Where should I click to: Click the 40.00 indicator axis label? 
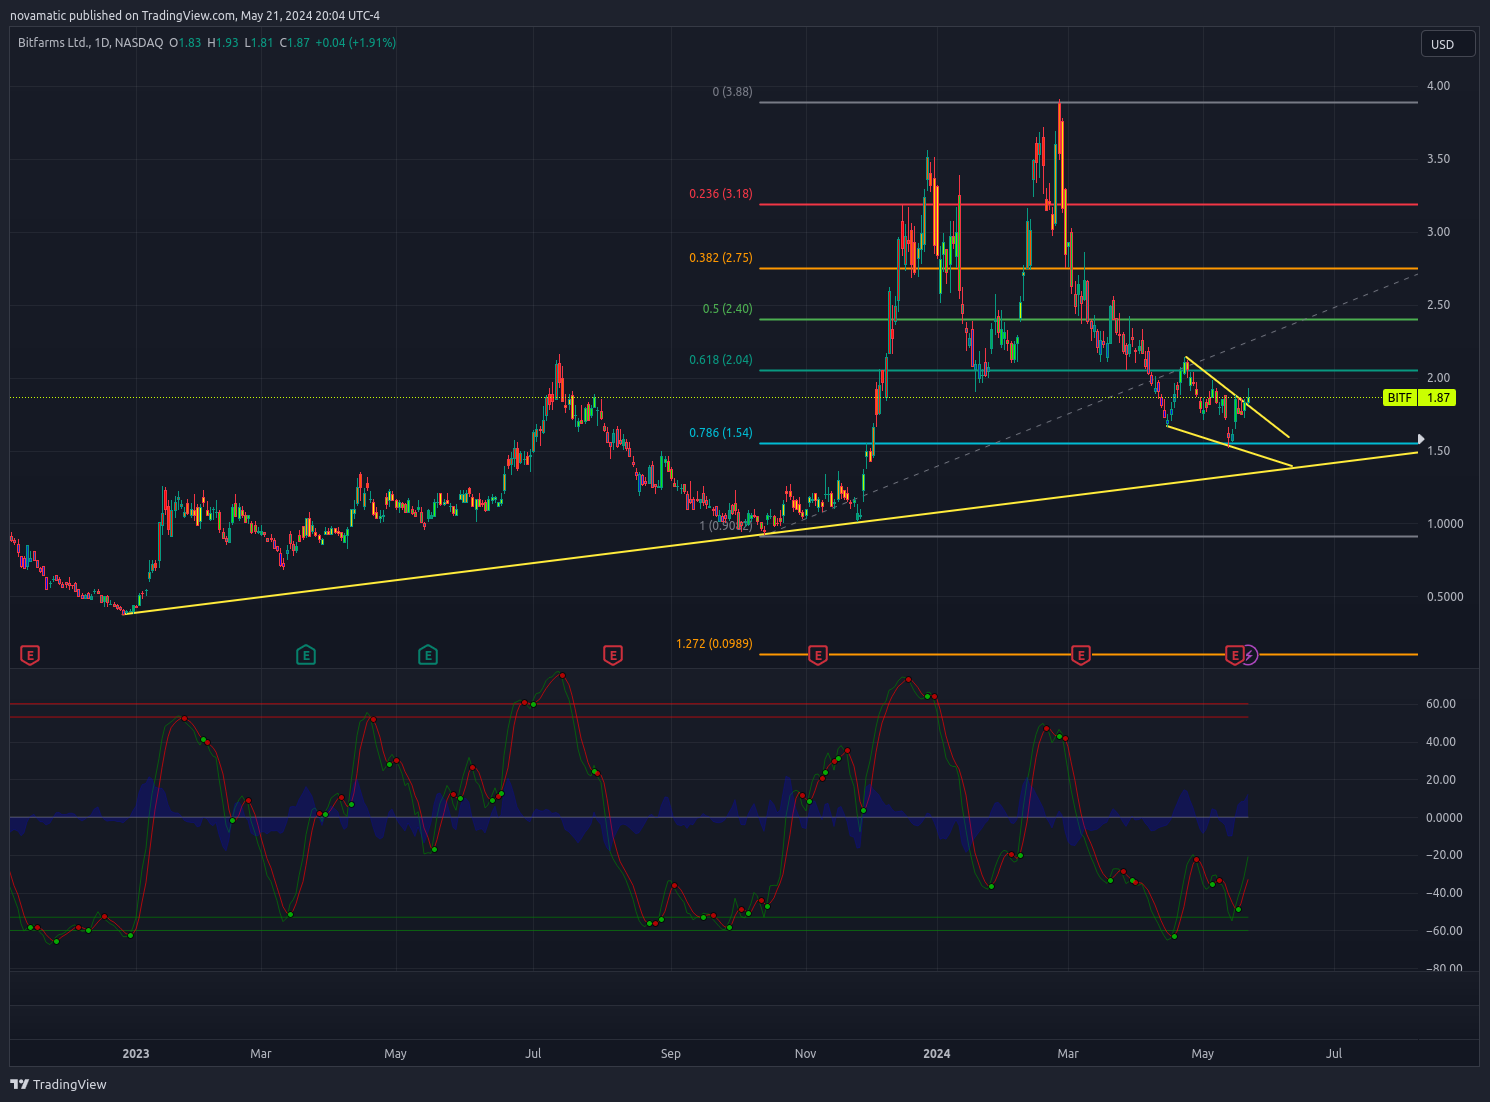click(x=1441, y=742)
